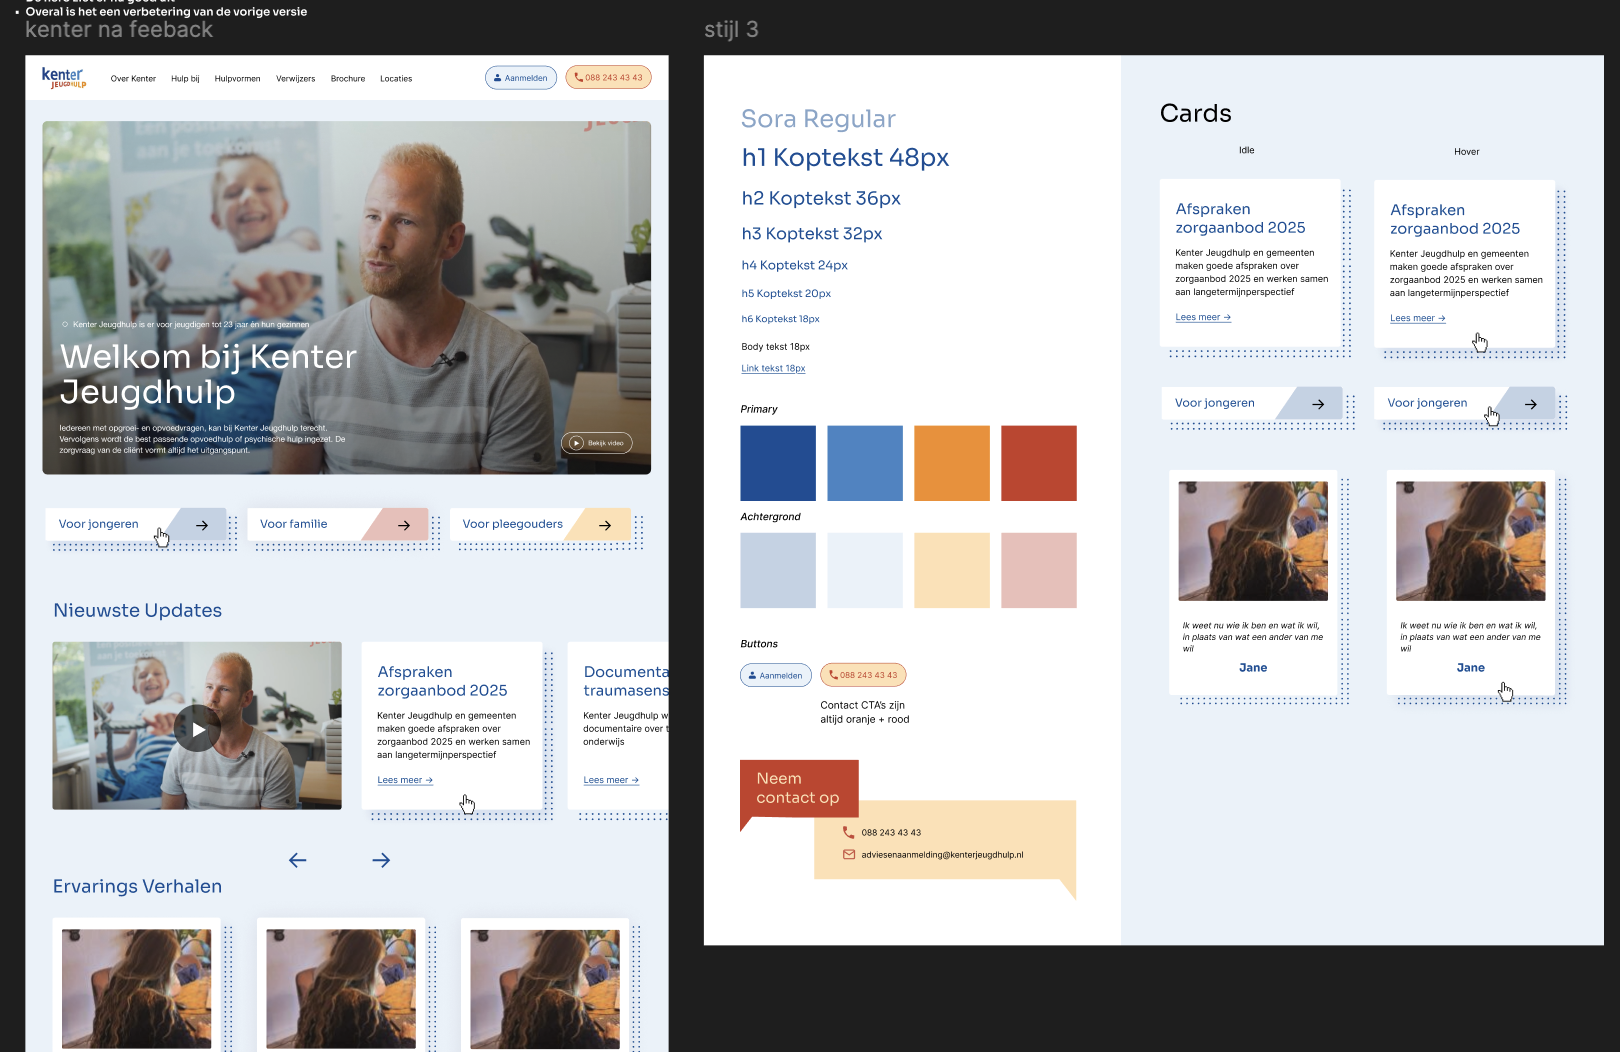Select the photo in the idle Jane card
Screen dimensions: 1620x1052
tap(1253, 541)
